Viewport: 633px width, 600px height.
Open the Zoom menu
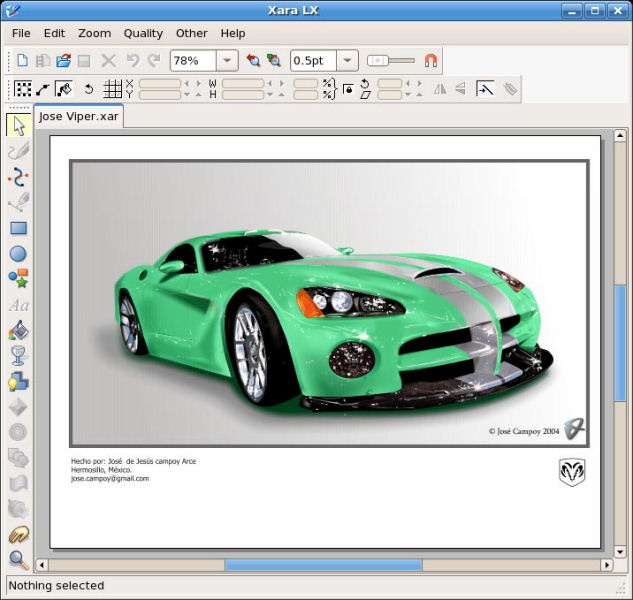95,33
